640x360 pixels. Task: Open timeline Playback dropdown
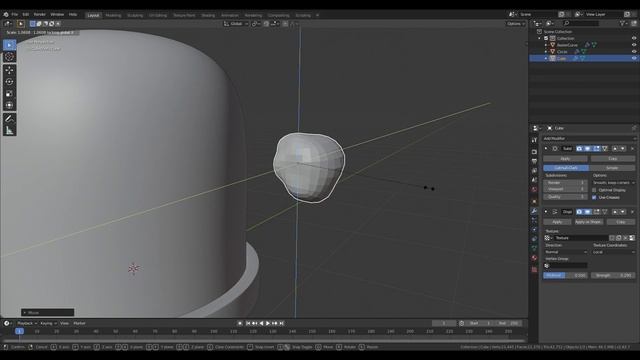[27, 323]
